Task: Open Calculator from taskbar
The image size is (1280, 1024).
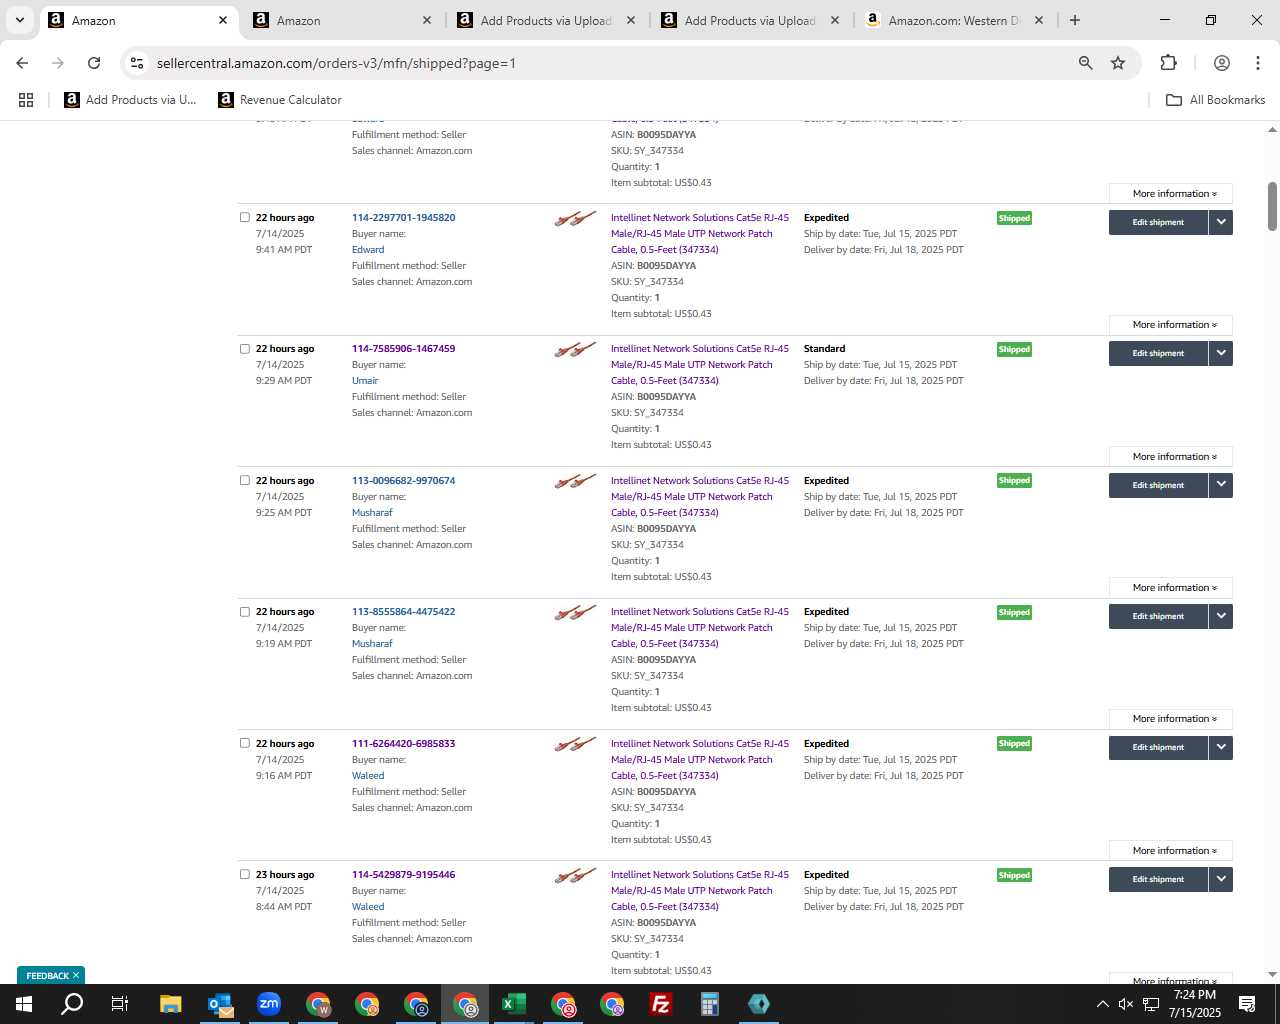Action: click(710, 1004)
